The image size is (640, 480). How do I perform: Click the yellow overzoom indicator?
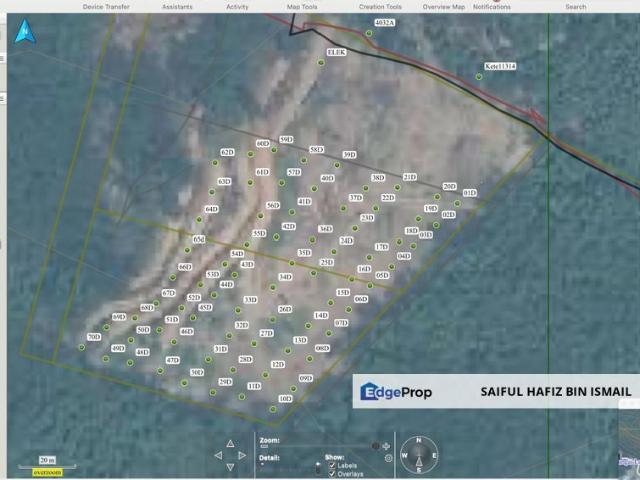click(x=47, y=473)
